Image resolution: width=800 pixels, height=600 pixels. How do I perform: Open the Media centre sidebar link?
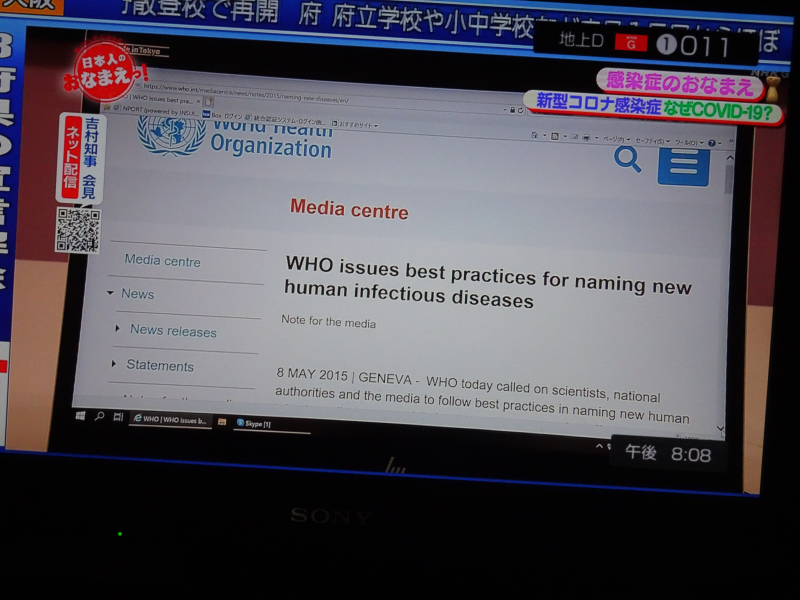(x=163, y=261)
